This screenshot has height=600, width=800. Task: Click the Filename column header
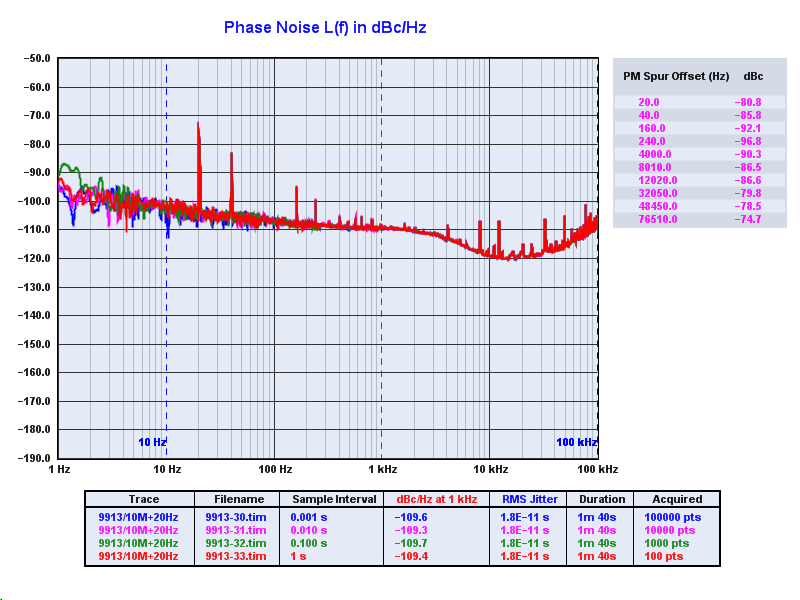[x=239, y=499]
